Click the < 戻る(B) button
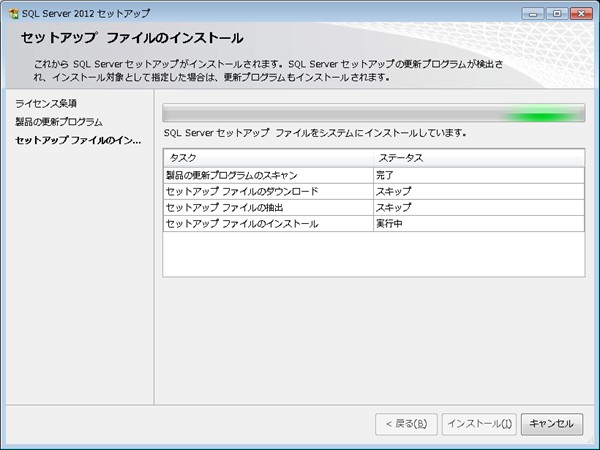Image resolution: width=600 pixels, height=450 pixels. 406,424
